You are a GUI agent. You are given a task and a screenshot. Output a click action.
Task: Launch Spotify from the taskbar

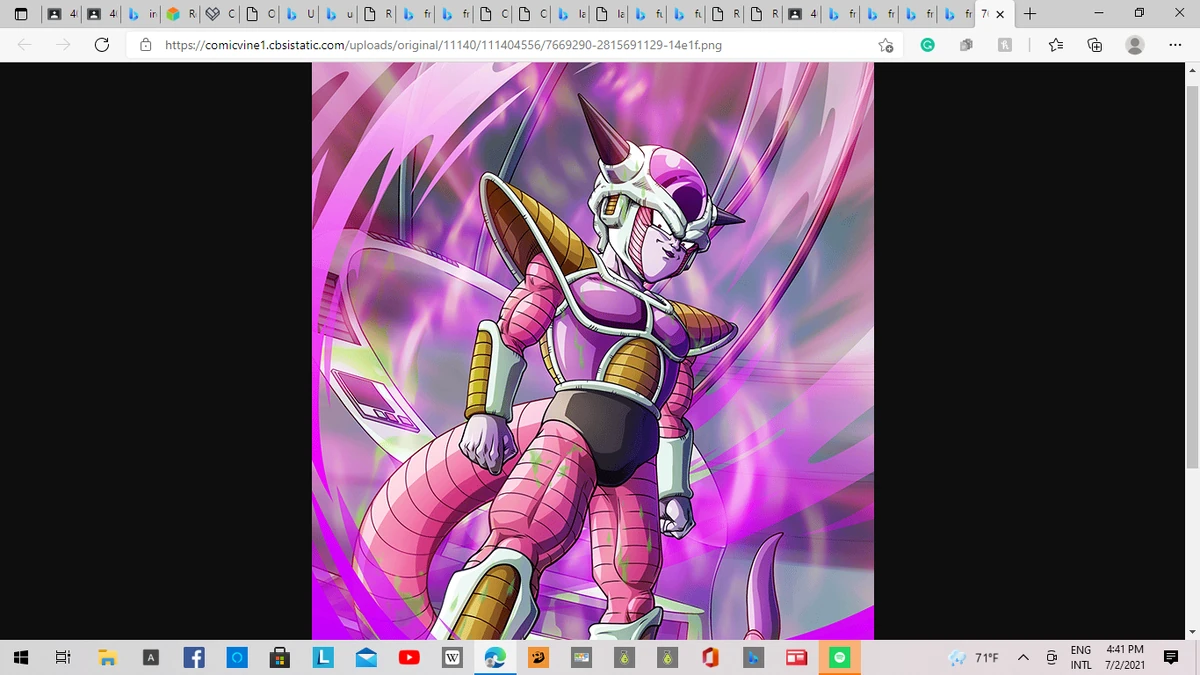(x=839, y=658)
